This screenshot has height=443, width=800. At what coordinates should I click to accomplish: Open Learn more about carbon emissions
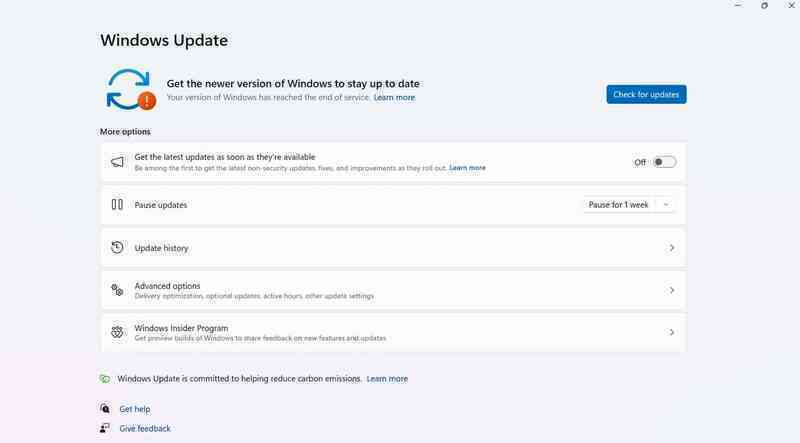tap(387, 379)
